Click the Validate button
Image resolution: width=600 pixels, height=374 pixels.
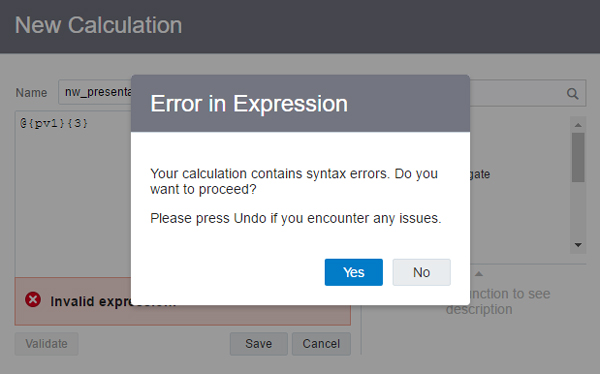click(46, 344)
